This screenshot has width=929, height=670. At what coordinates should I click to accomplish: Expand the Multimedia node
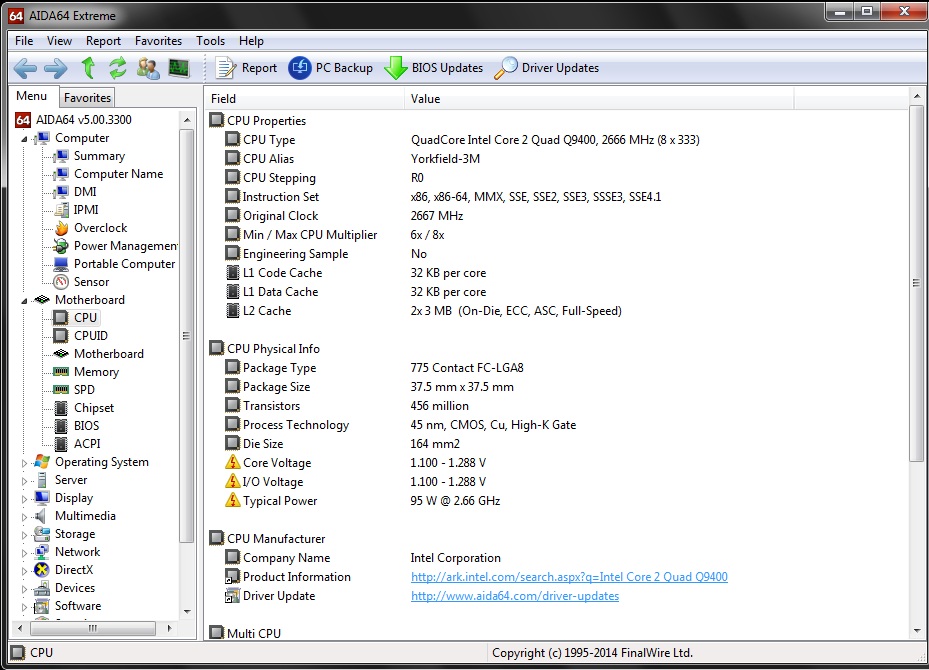(24, 517)
